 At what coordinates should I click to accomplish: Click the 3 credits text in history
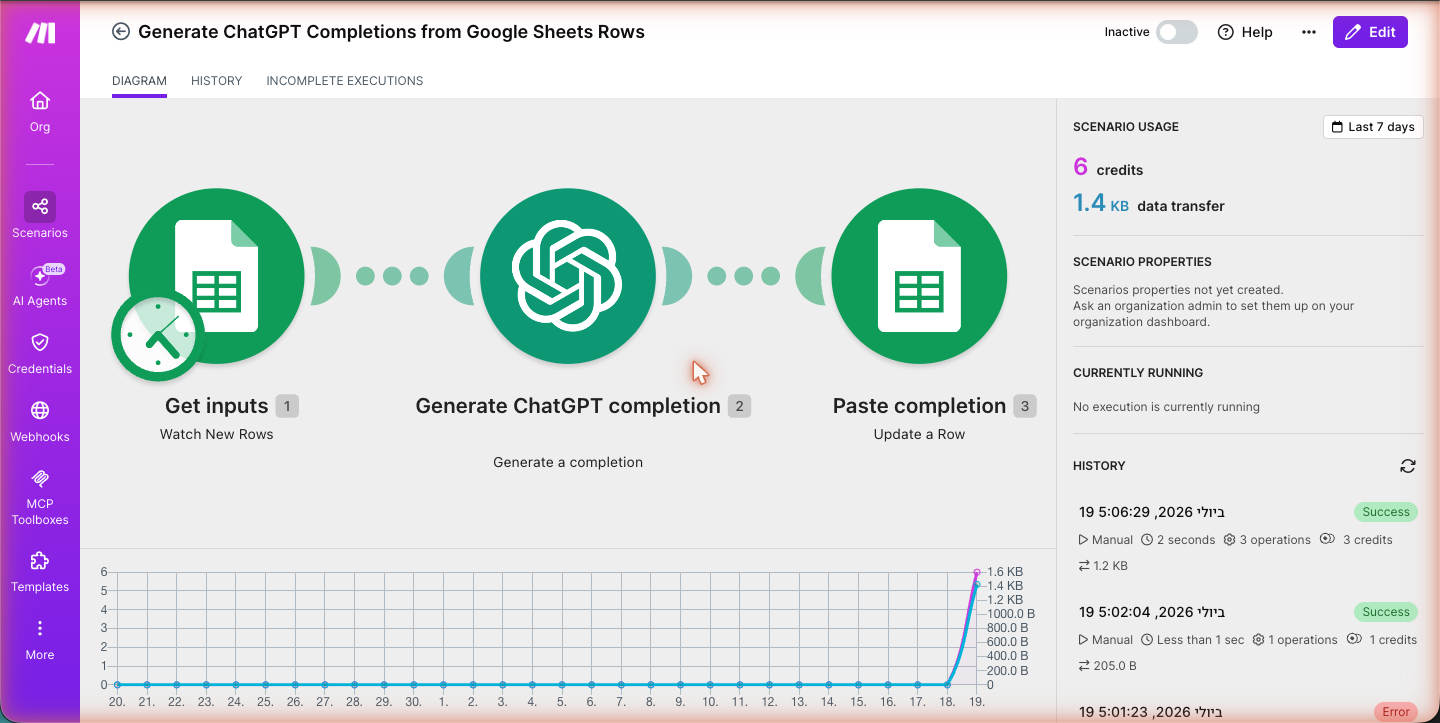(1367, 540)
